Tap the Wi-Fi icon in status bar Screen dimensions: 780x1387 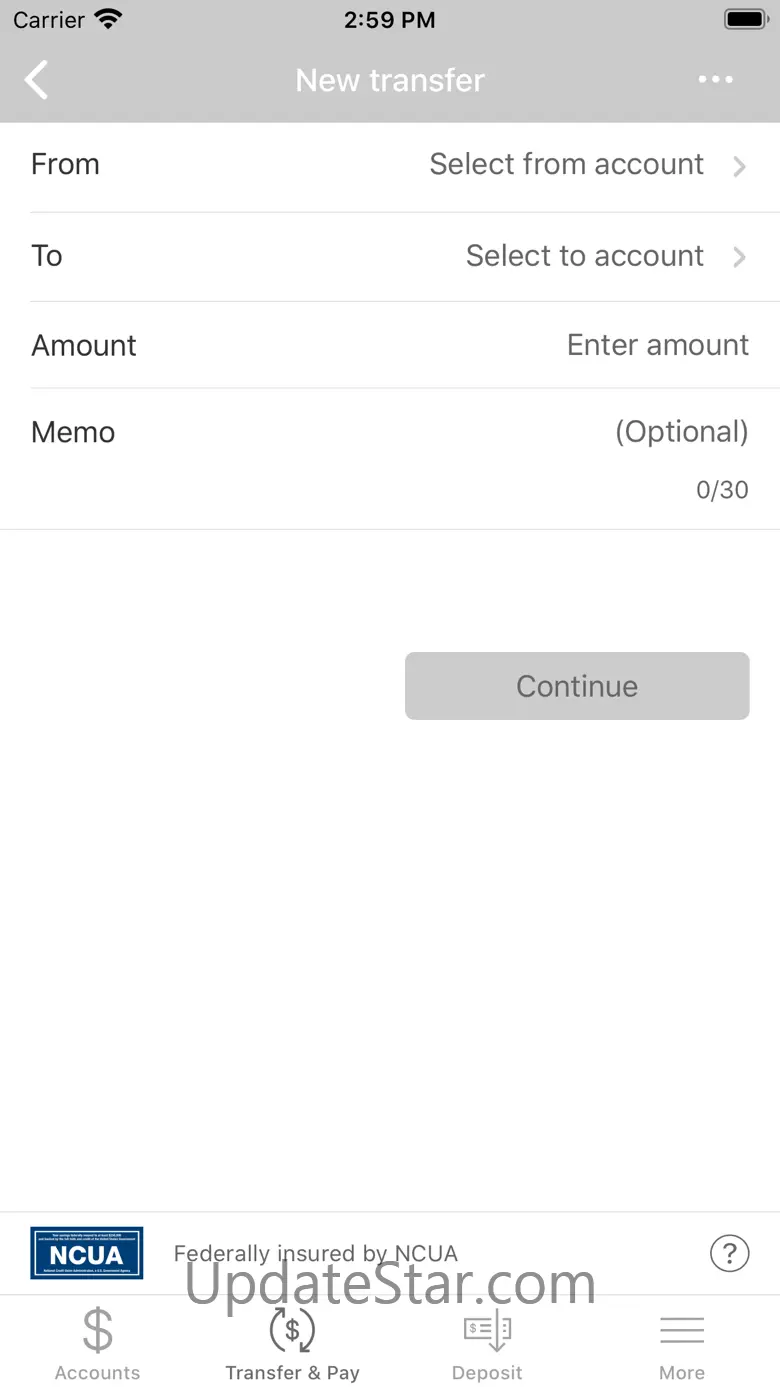pos(107,19)
